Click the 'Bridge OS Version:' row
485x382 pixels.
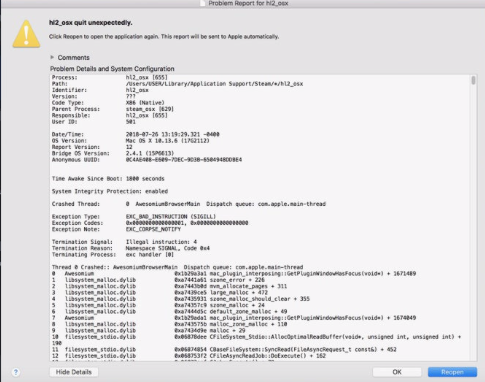click(113, 153)
